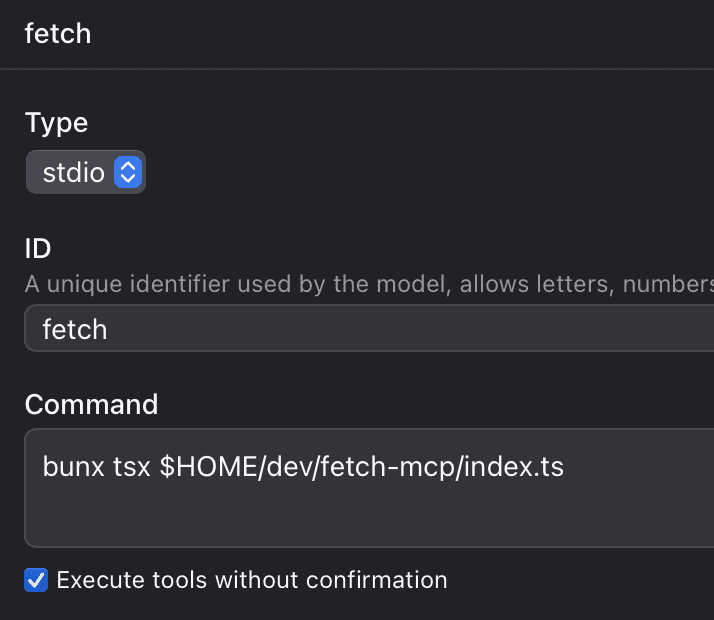Viewport: 714px width, 620px height.
Task: Click the 'Execute tools without confirmation' label text
Action: (252, 580)
